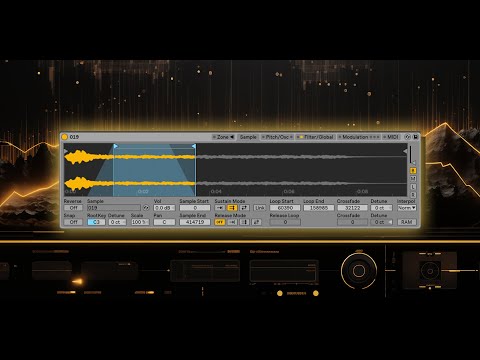
Task: Click the loop end marker flag
Action: 194,146
